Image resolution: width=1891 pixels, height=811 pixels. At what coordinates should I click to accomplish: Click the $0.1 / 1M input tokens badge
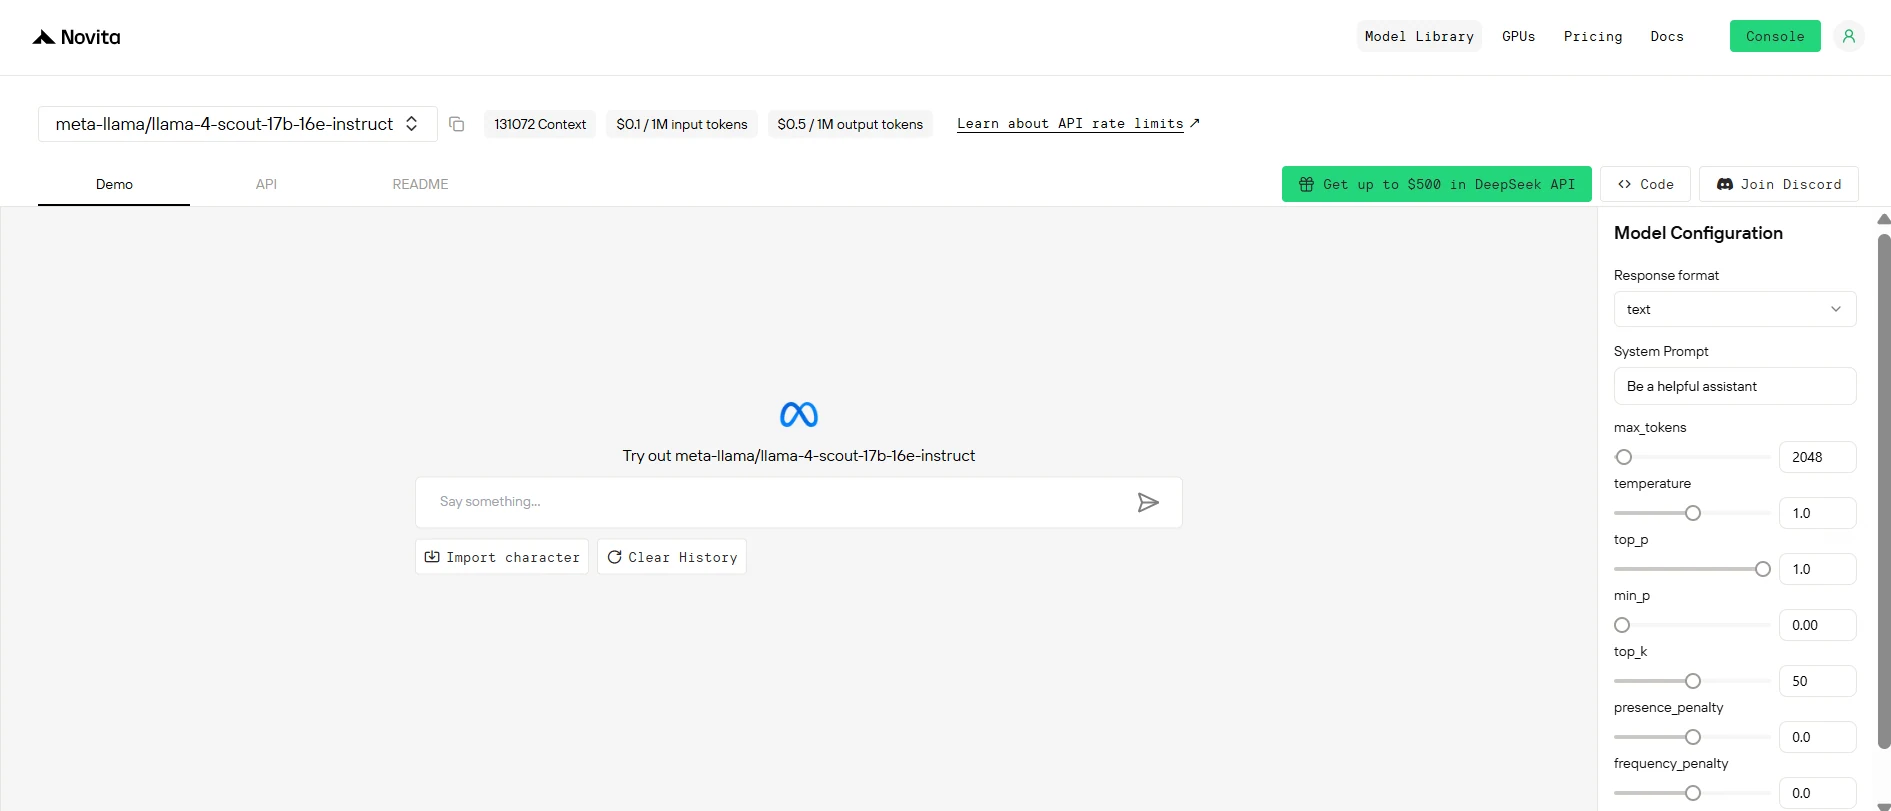point(682,124)
